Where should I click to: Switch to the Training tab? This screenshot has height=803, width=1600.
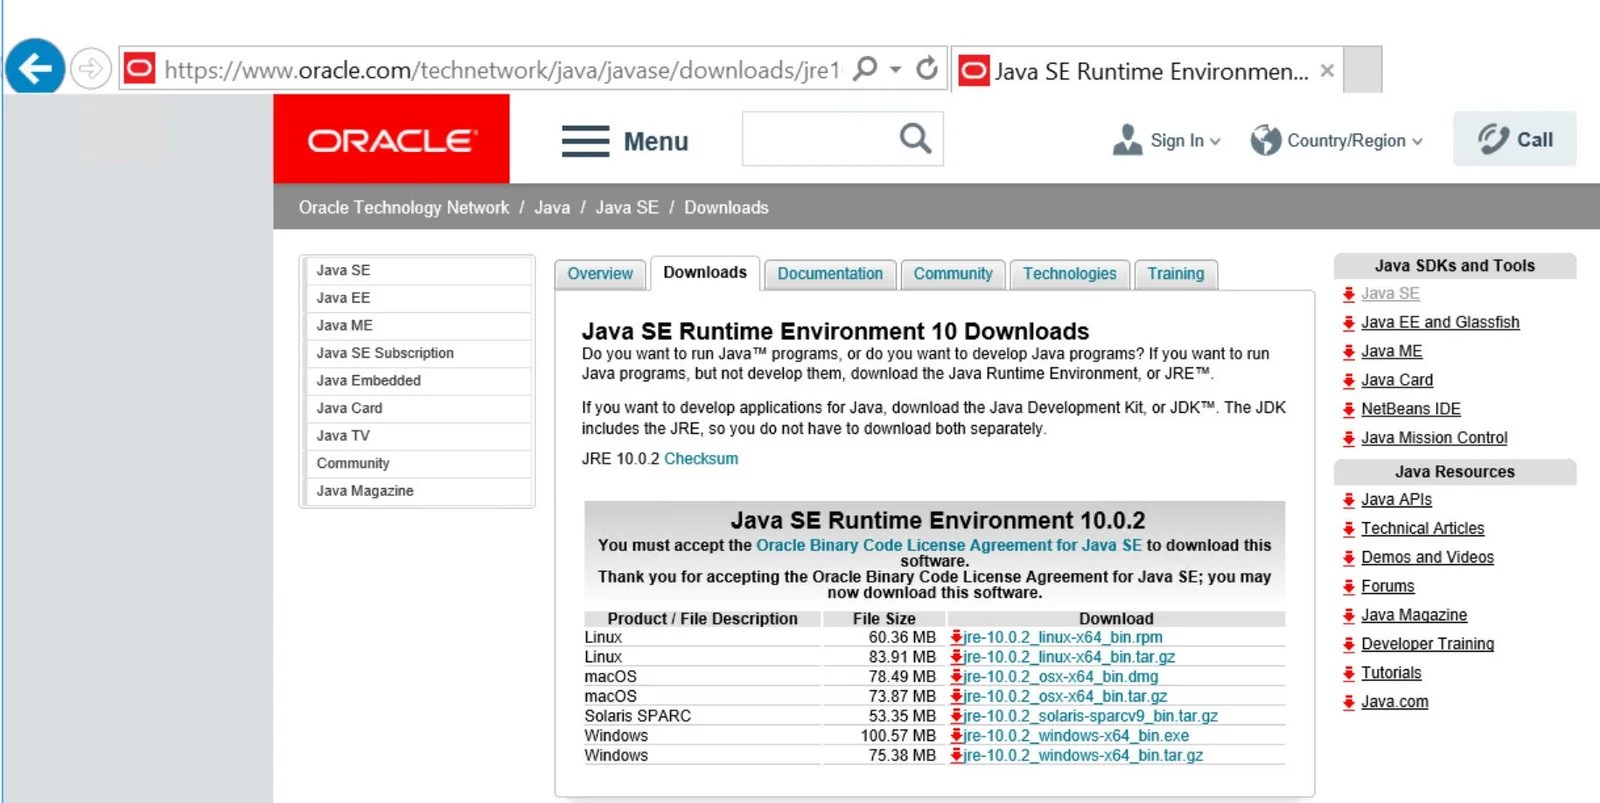click(x=1176, y=274)
